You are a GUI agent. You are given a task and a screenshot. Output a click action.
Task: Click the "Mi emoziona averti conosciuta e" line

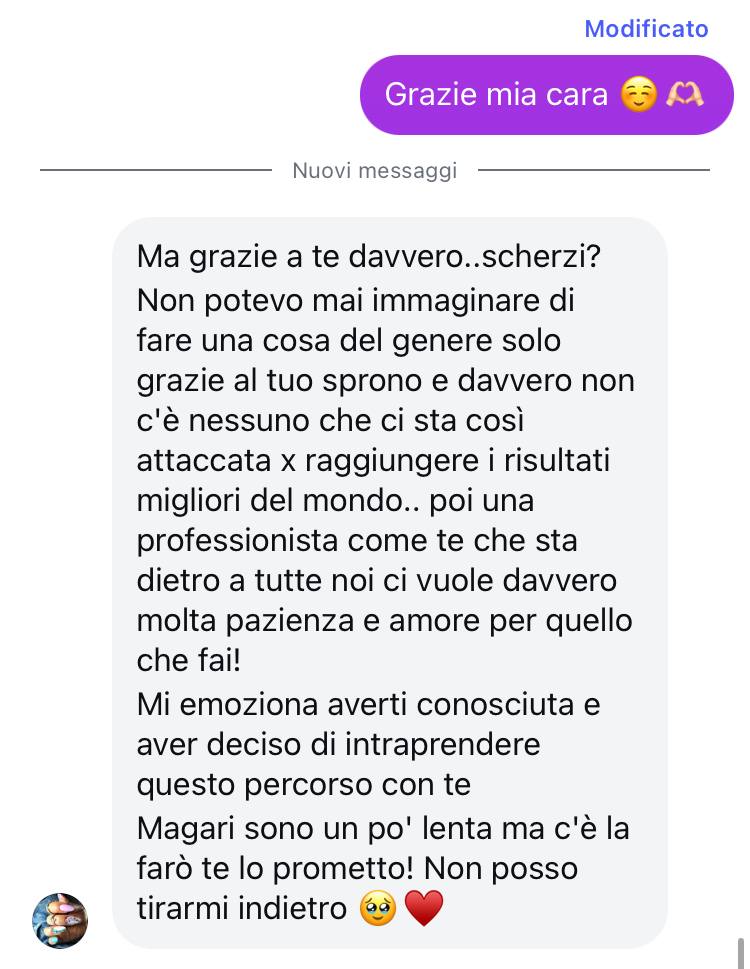tap(368, 705)
